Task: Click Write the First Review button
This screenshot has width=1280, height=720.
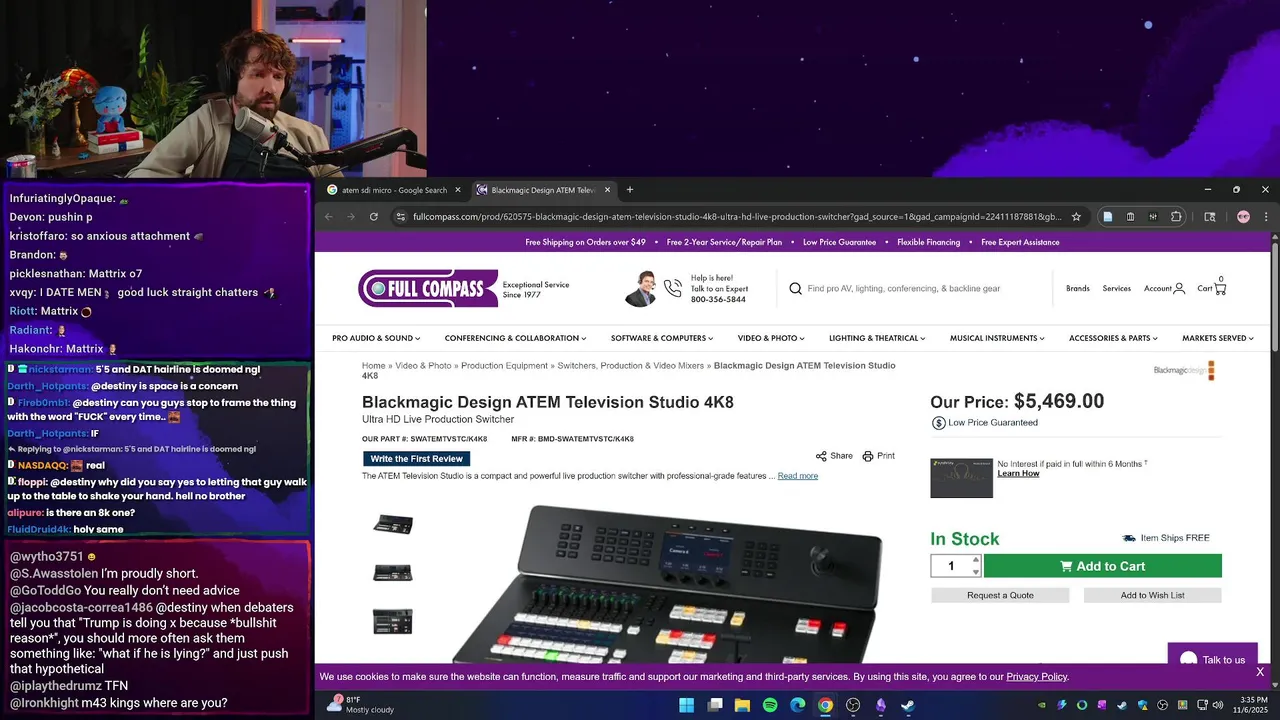Action: pos(416,459)
